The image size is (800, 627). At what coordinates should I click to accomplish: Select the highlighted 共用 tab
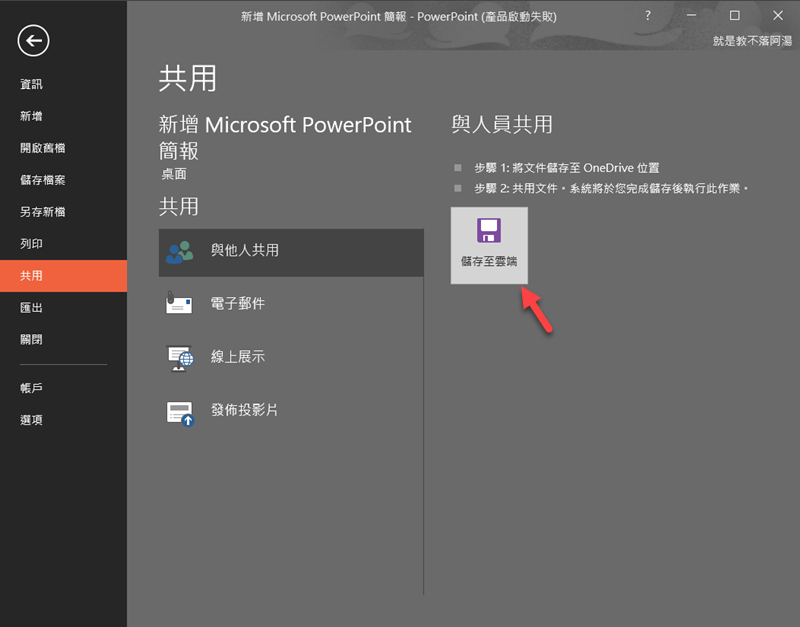tap(32, 276)
